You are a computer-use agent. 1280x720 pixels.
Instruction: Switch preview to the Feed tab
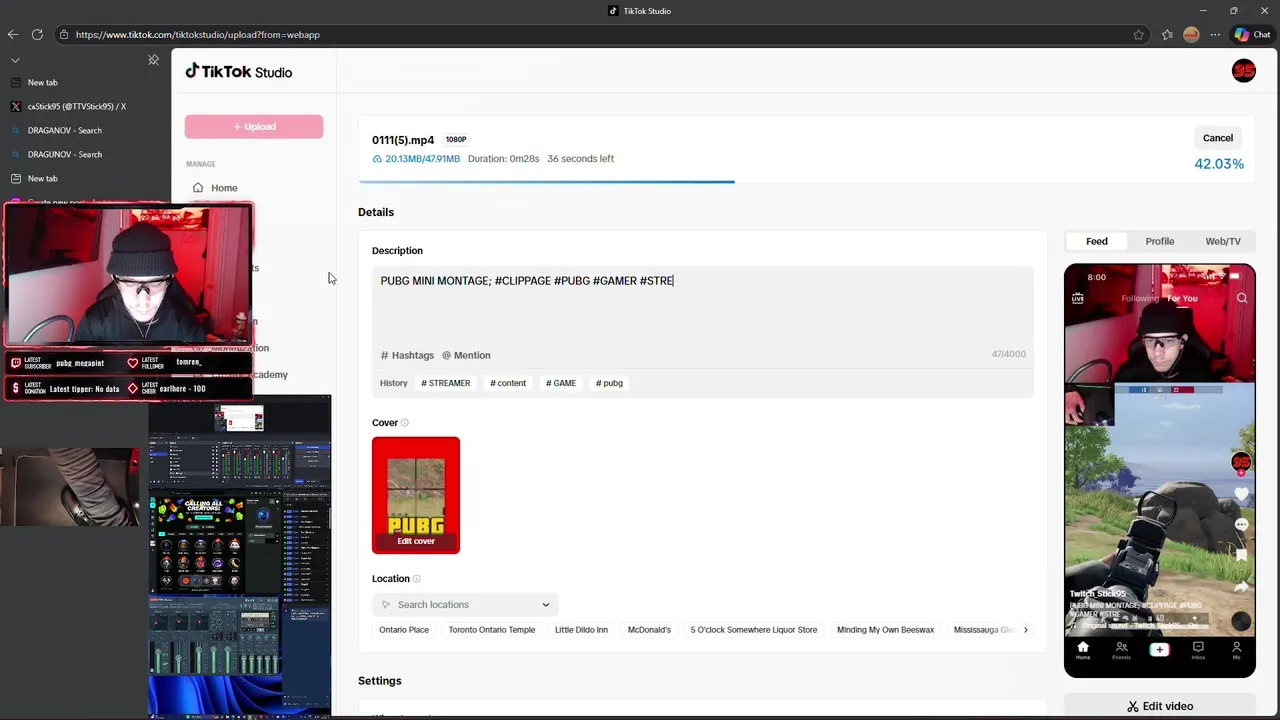coord(1097,241)
